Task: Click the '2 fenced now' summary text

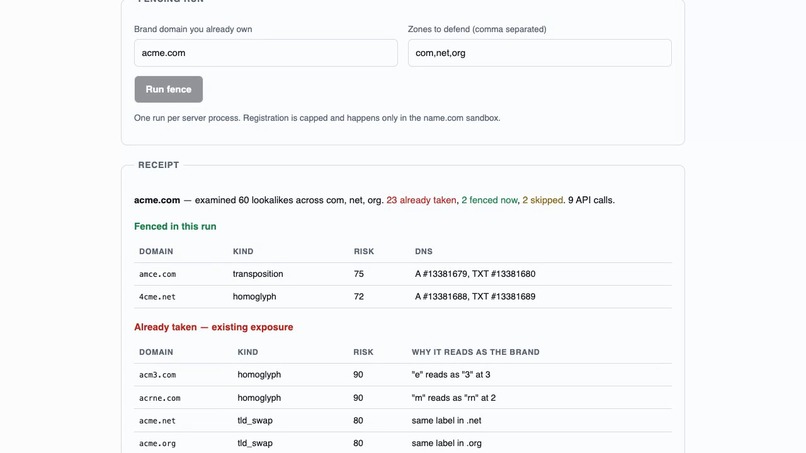Action: click(489, 200)
